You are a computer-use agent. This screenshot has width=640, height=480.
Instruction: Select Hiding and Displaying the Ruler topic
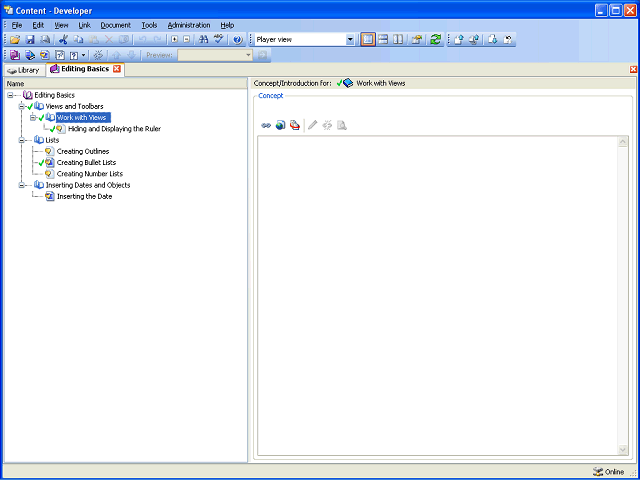point(114,129)
